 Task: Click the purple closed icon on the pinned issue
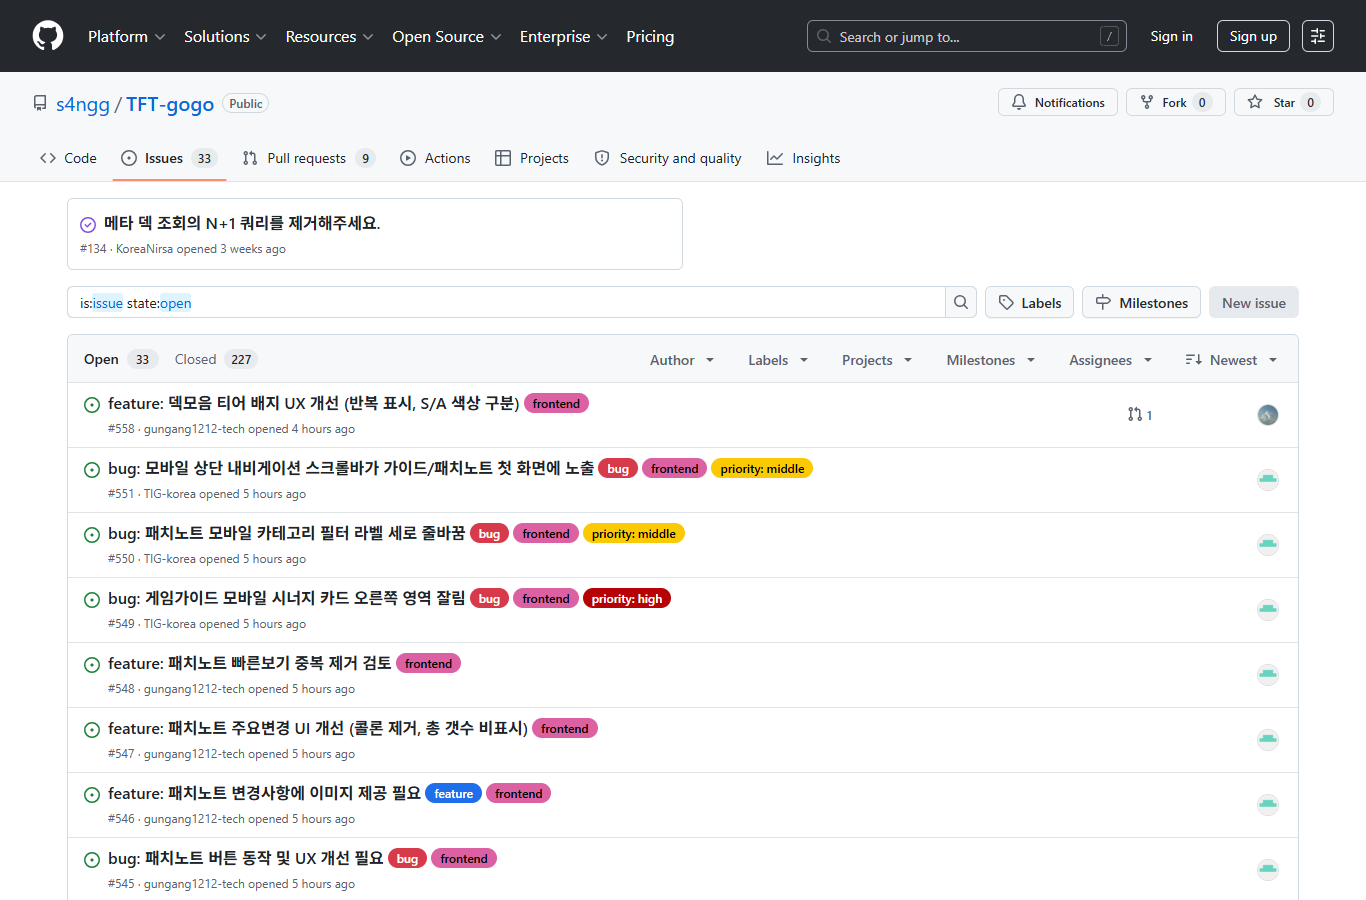point(88,224)
